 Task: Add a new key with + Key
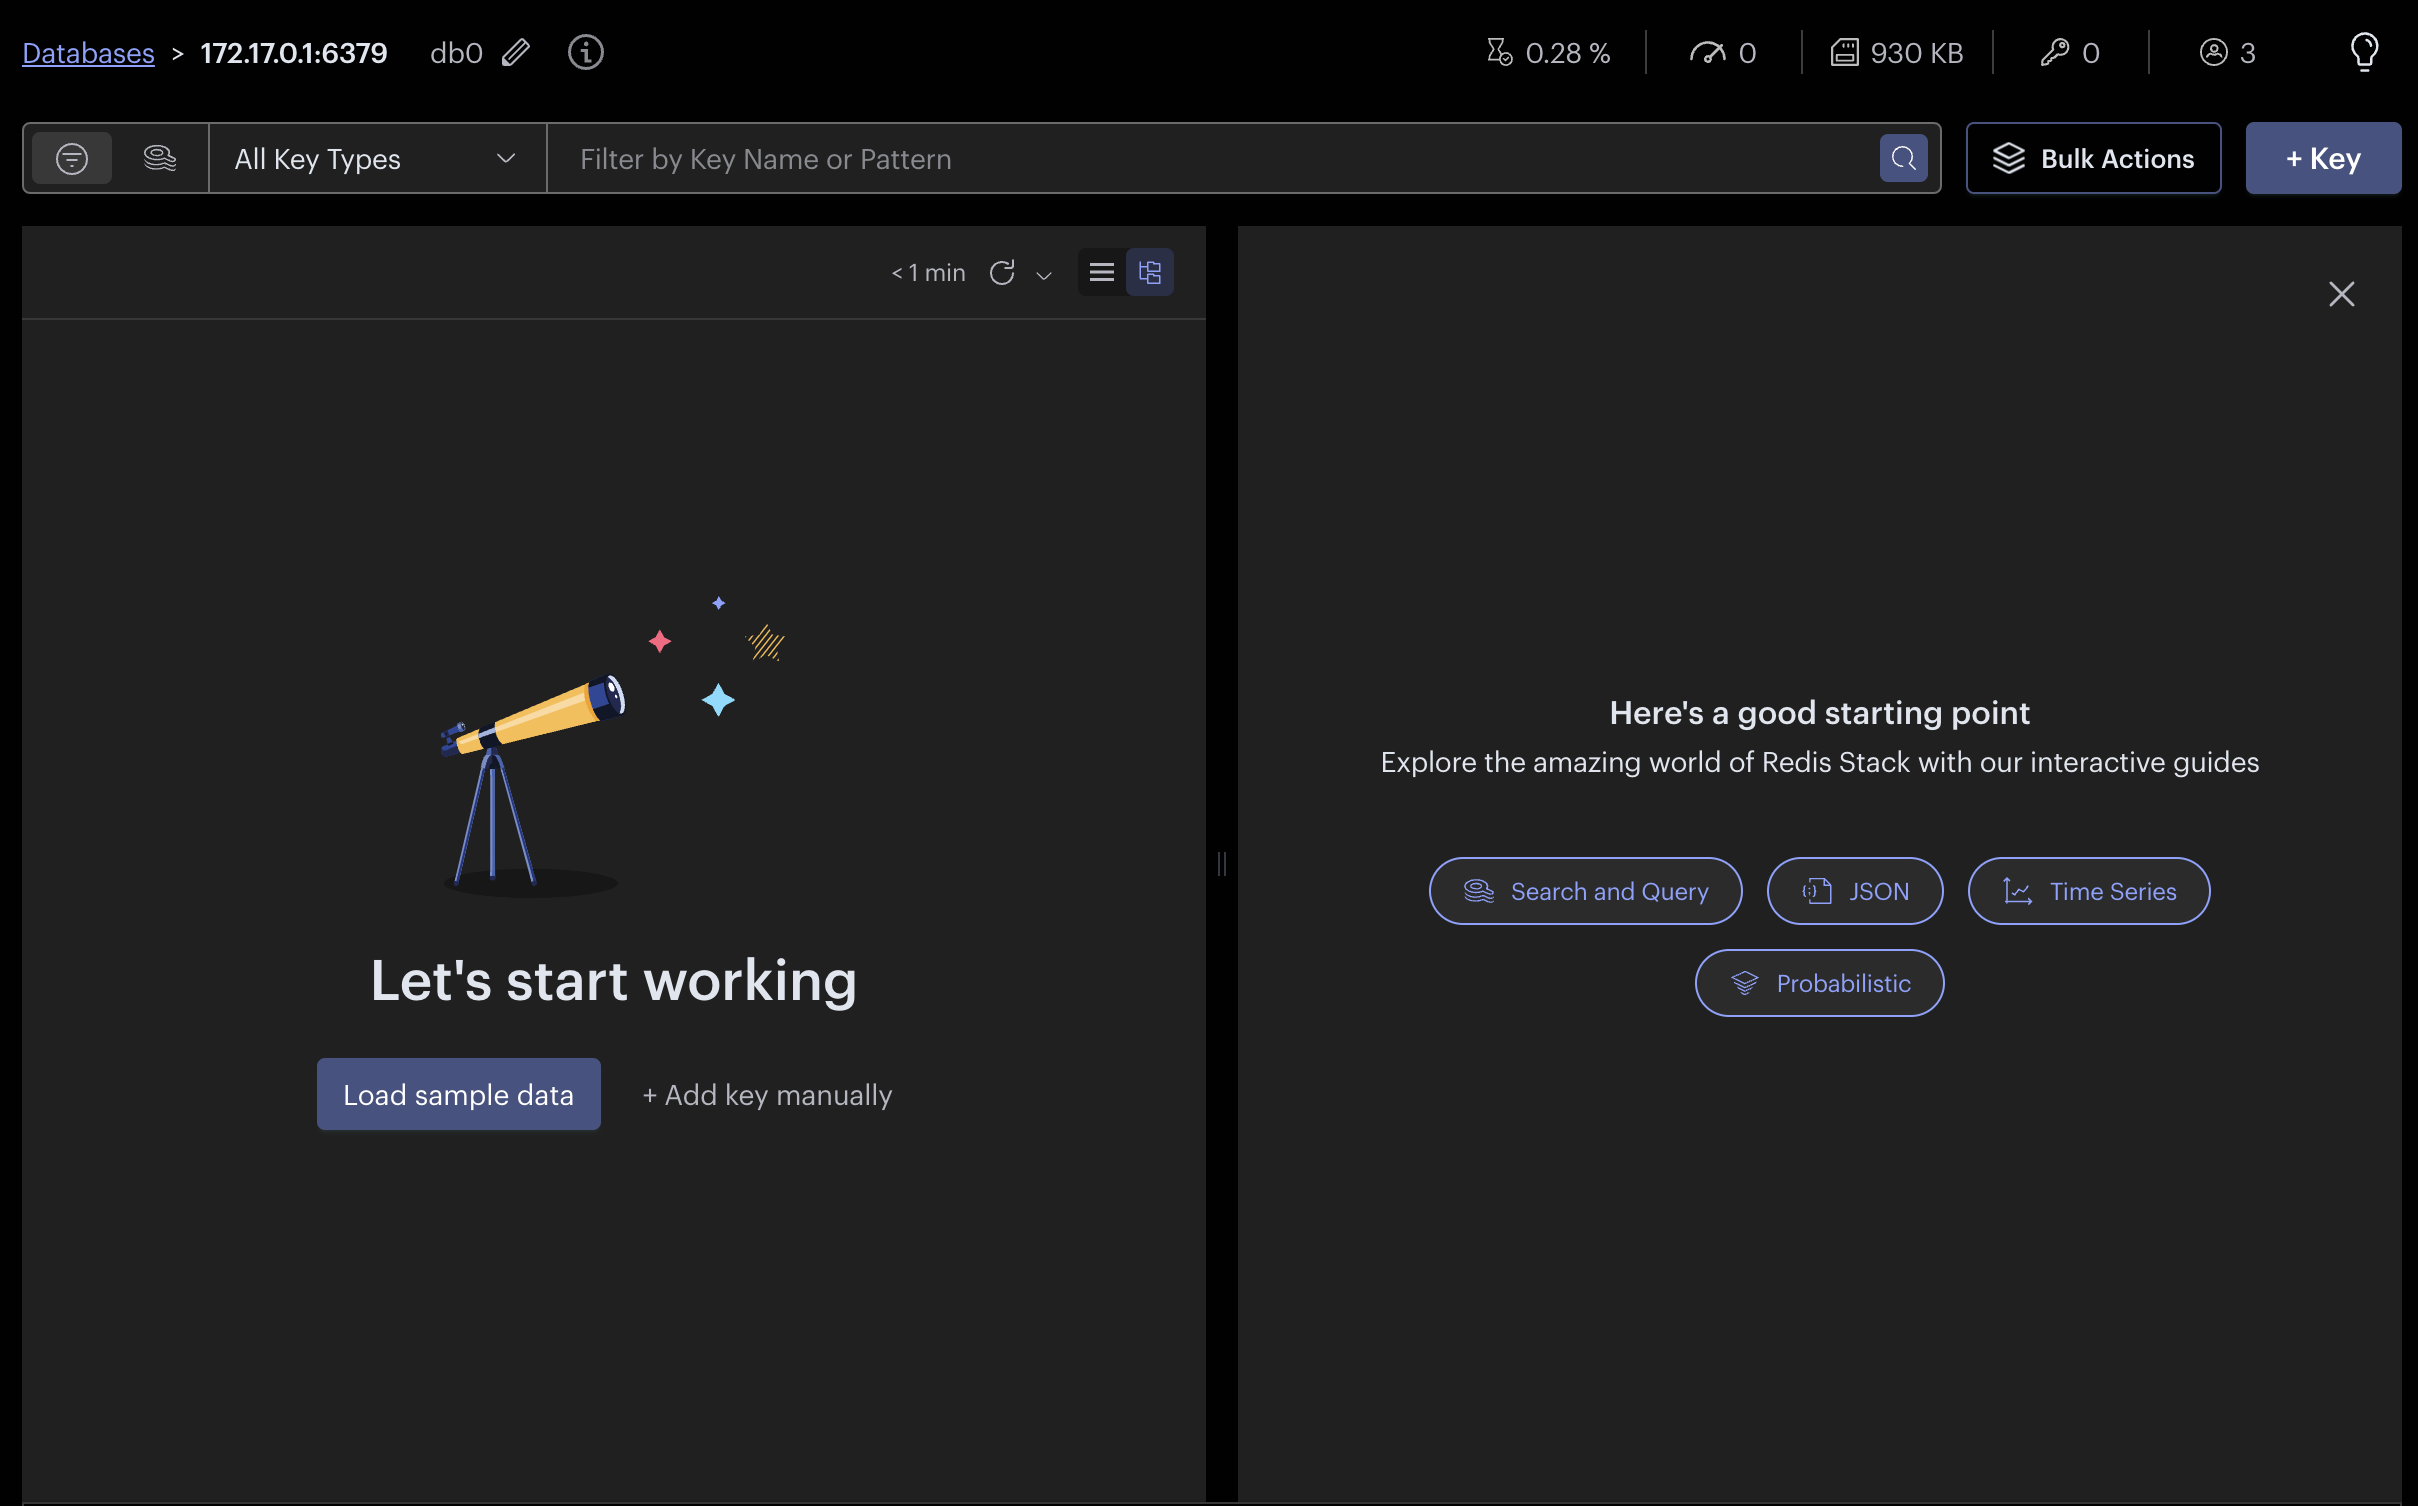(x=2323, y=158)
